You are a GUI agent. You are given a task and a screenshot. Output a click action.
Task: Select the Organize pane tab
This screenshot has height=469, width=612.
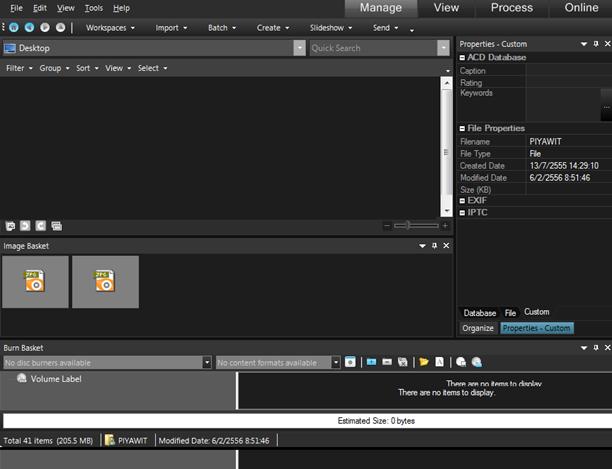[478, 329]
